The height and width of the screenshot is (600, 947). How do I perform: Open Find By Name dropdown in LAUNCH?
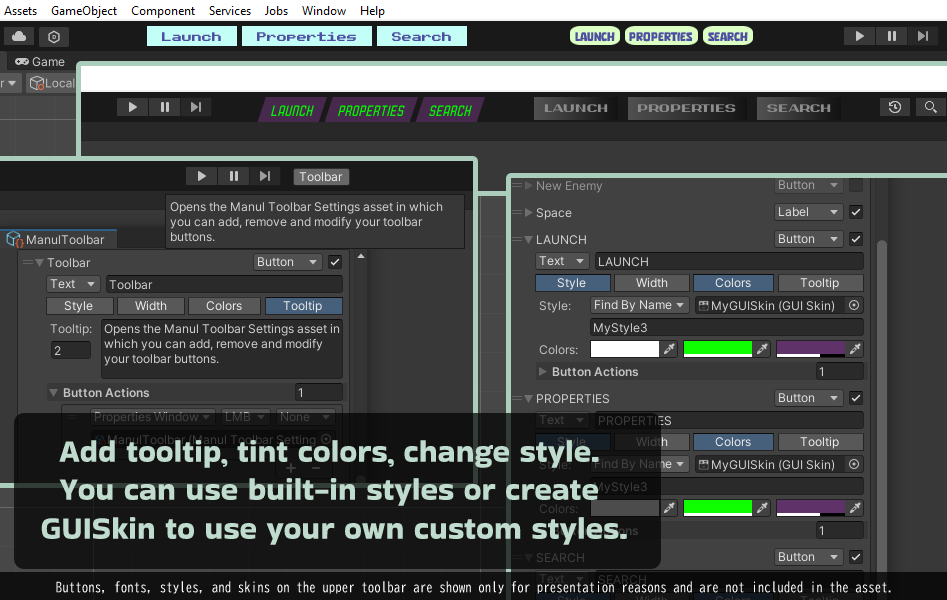(x=639, y=305)
